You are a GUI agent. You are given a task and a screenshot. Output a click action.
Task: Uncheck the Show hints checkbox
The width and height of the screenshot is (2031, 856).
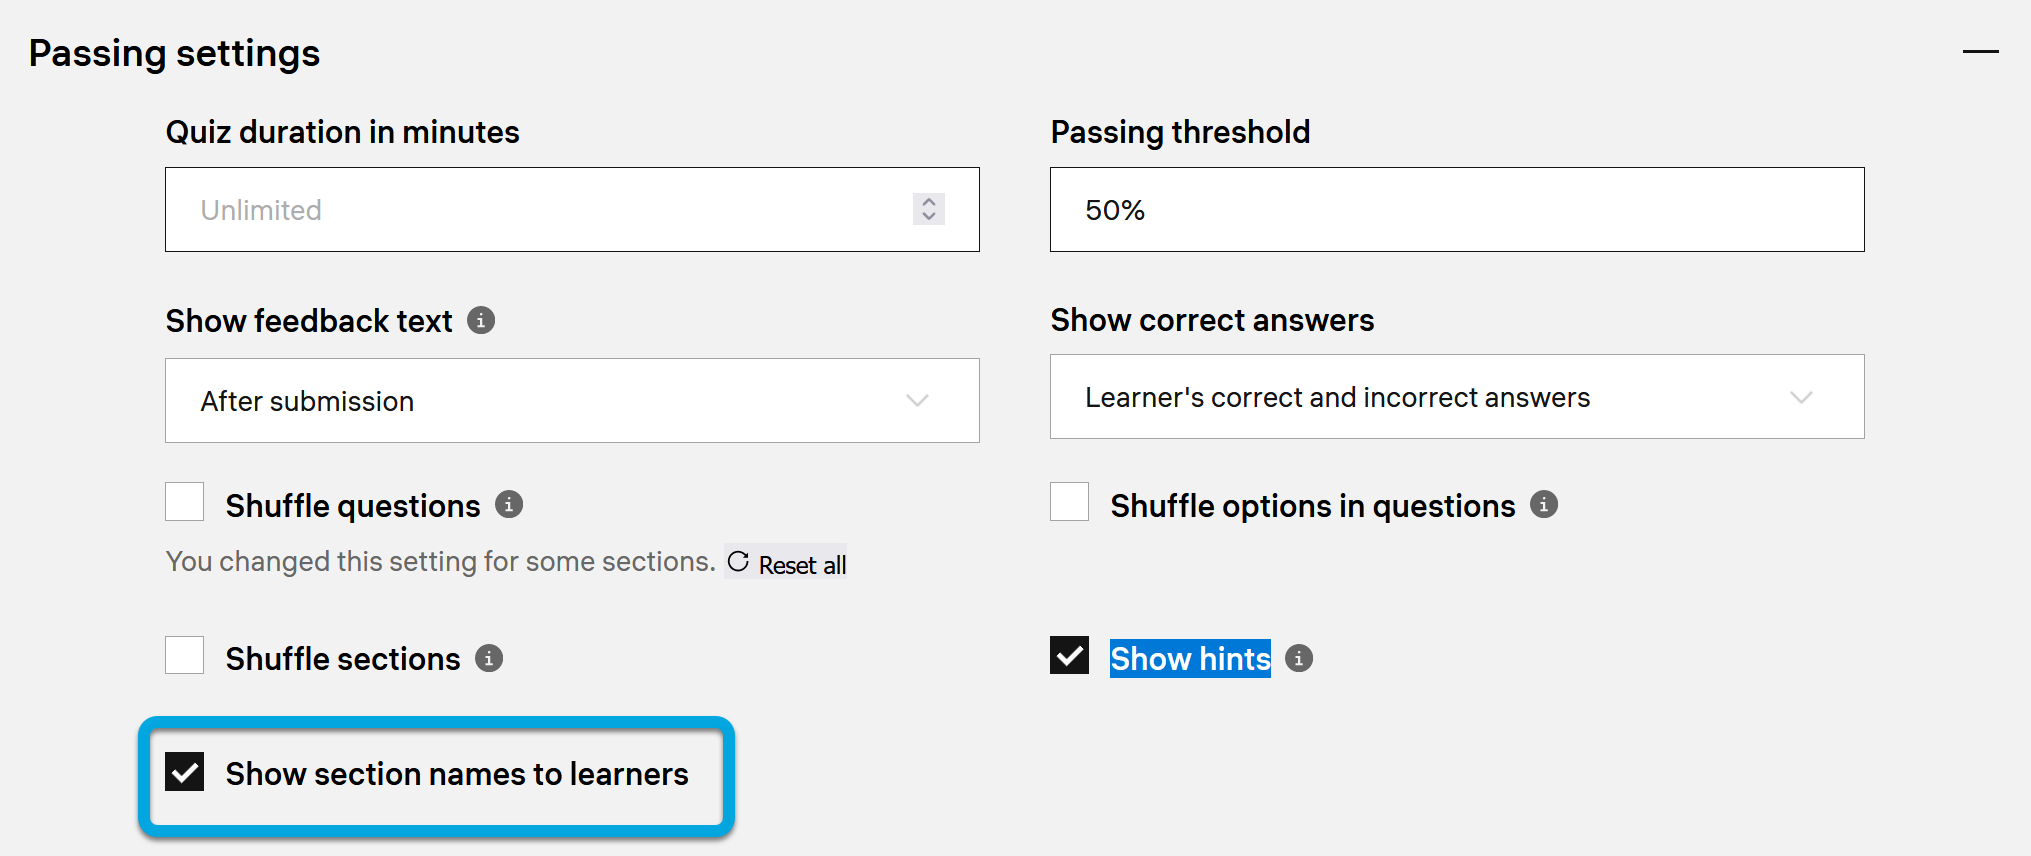point(1070,656)
